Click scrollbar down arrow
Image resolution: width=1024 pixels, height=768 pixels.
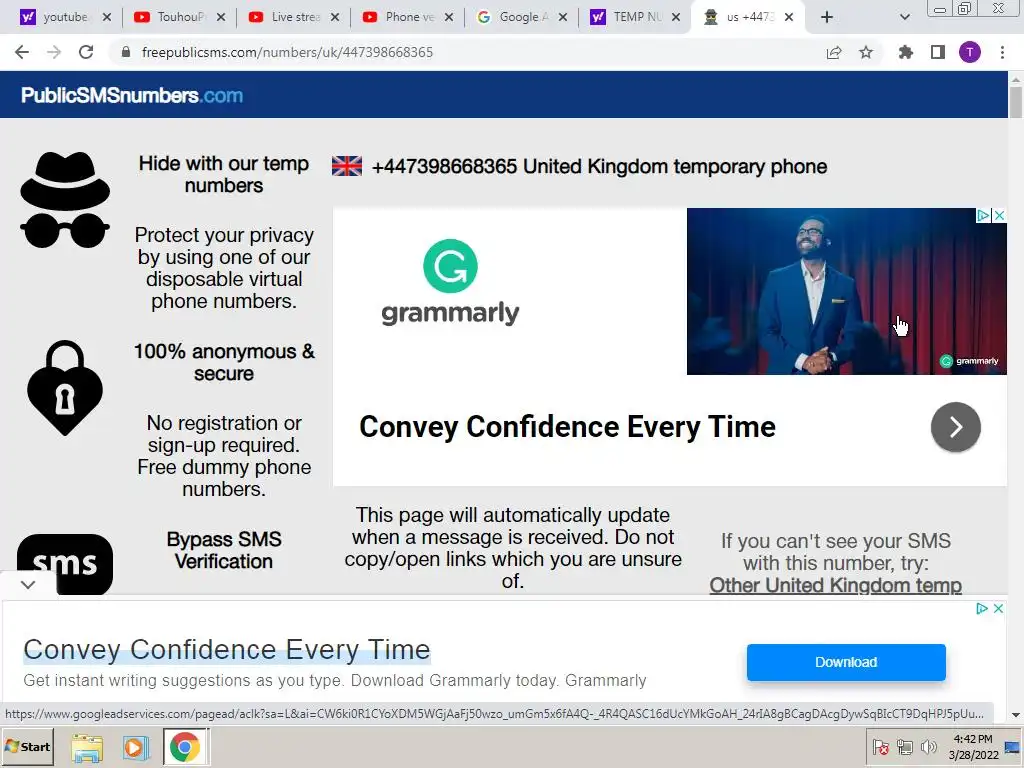pyautogui.click(x=1016, y=715)
